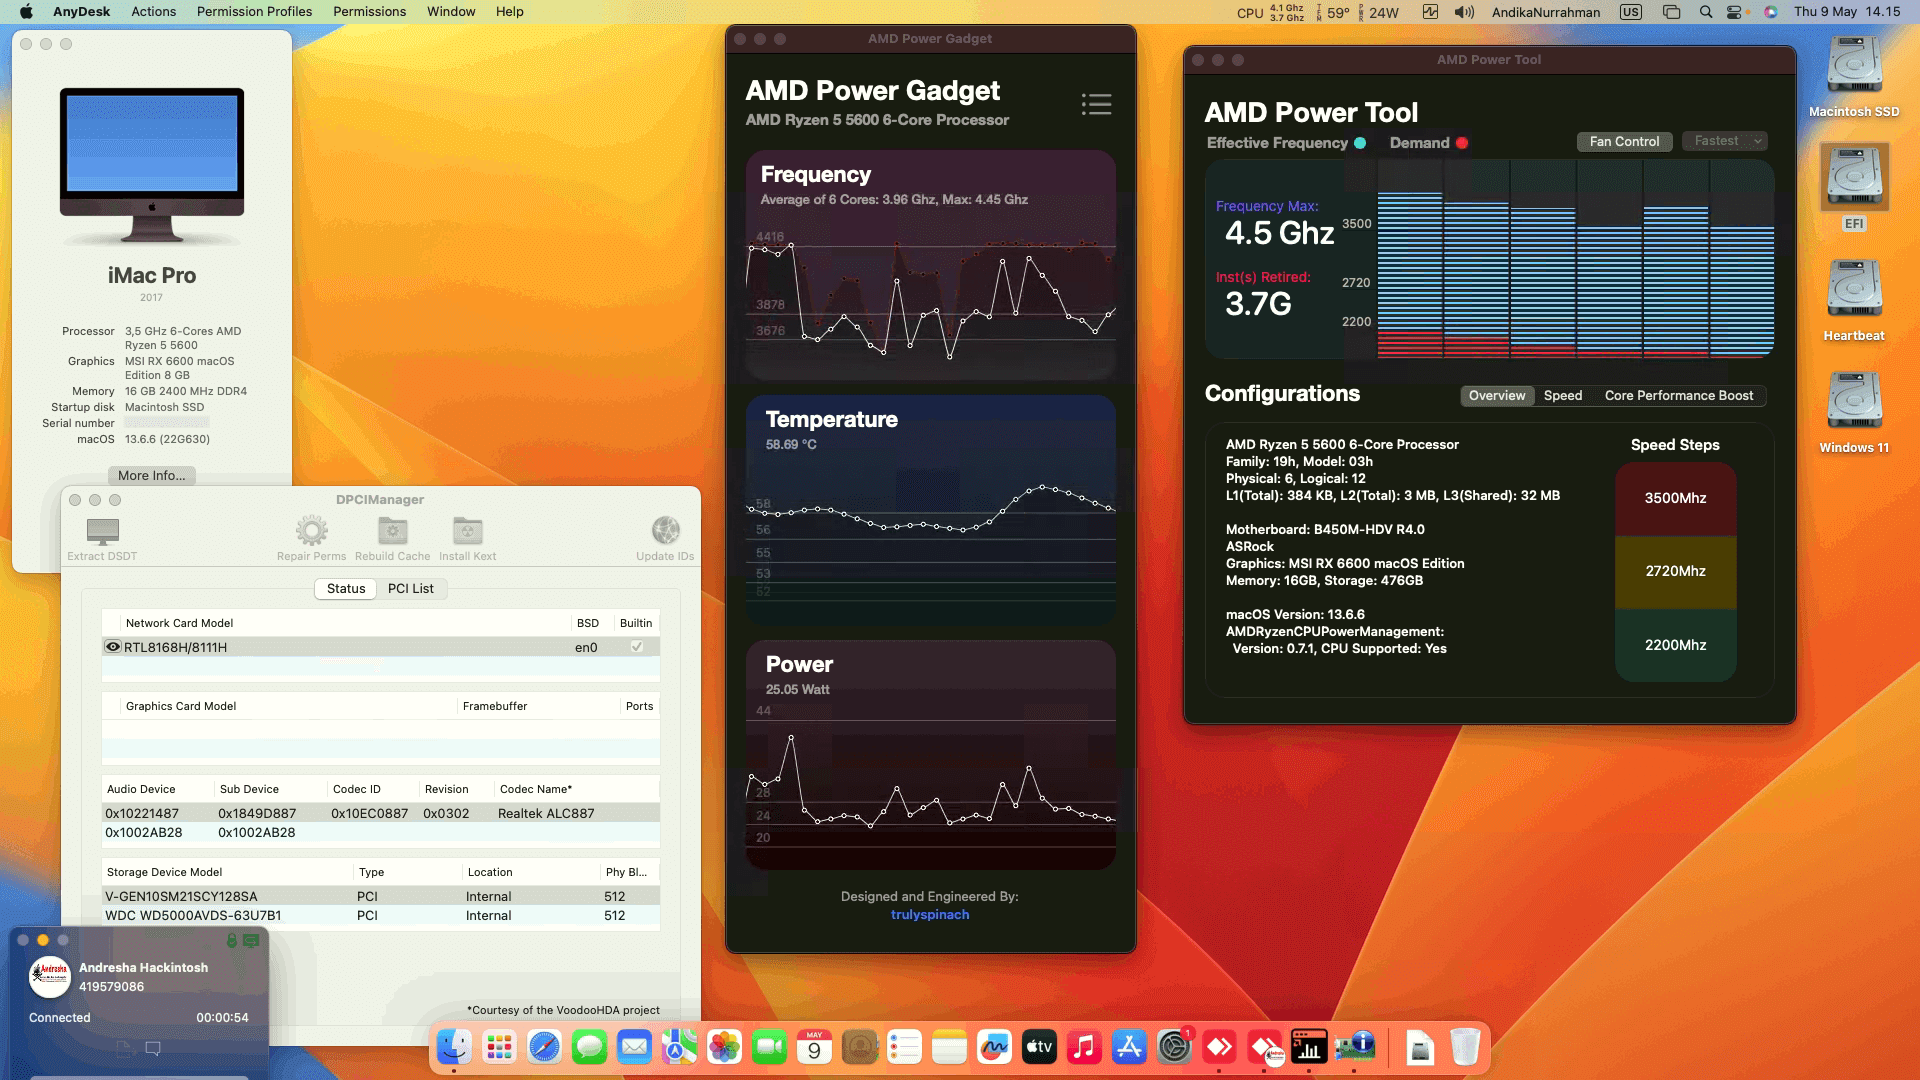Screen dimensions: 1920x1080
Task: Open the trulyspinach link
Action: (929, 914)
